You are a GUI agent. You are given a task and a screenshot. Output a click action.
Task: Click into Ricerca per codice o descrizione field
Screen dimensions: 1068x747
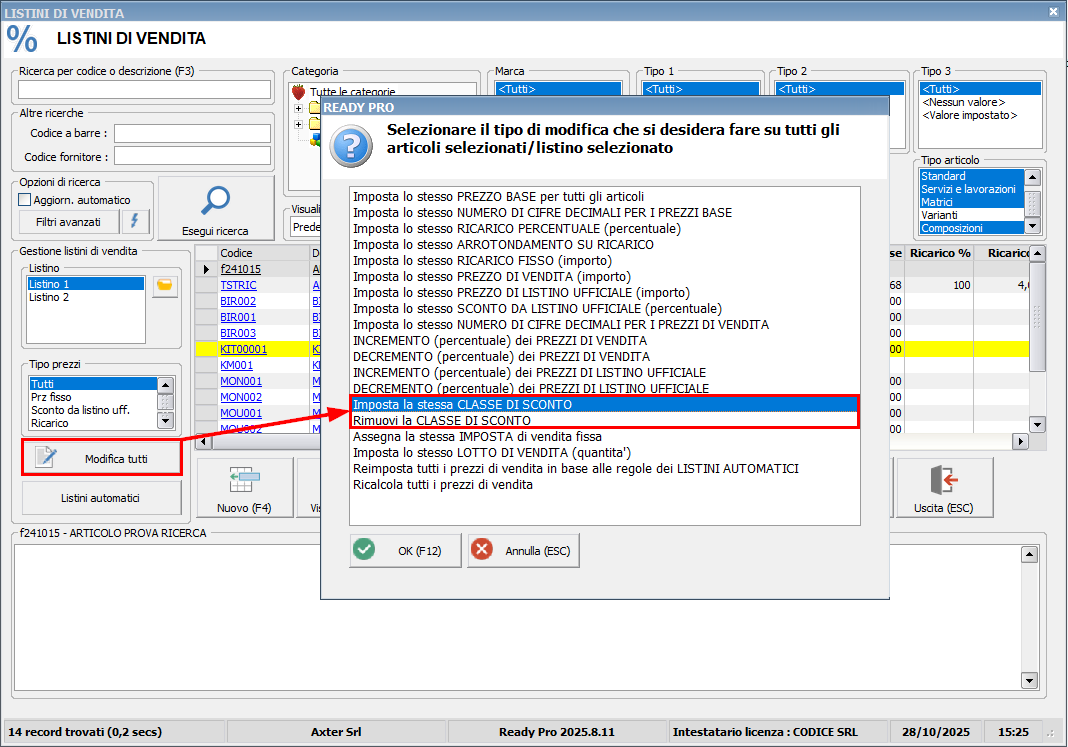(x=144, y=90)
